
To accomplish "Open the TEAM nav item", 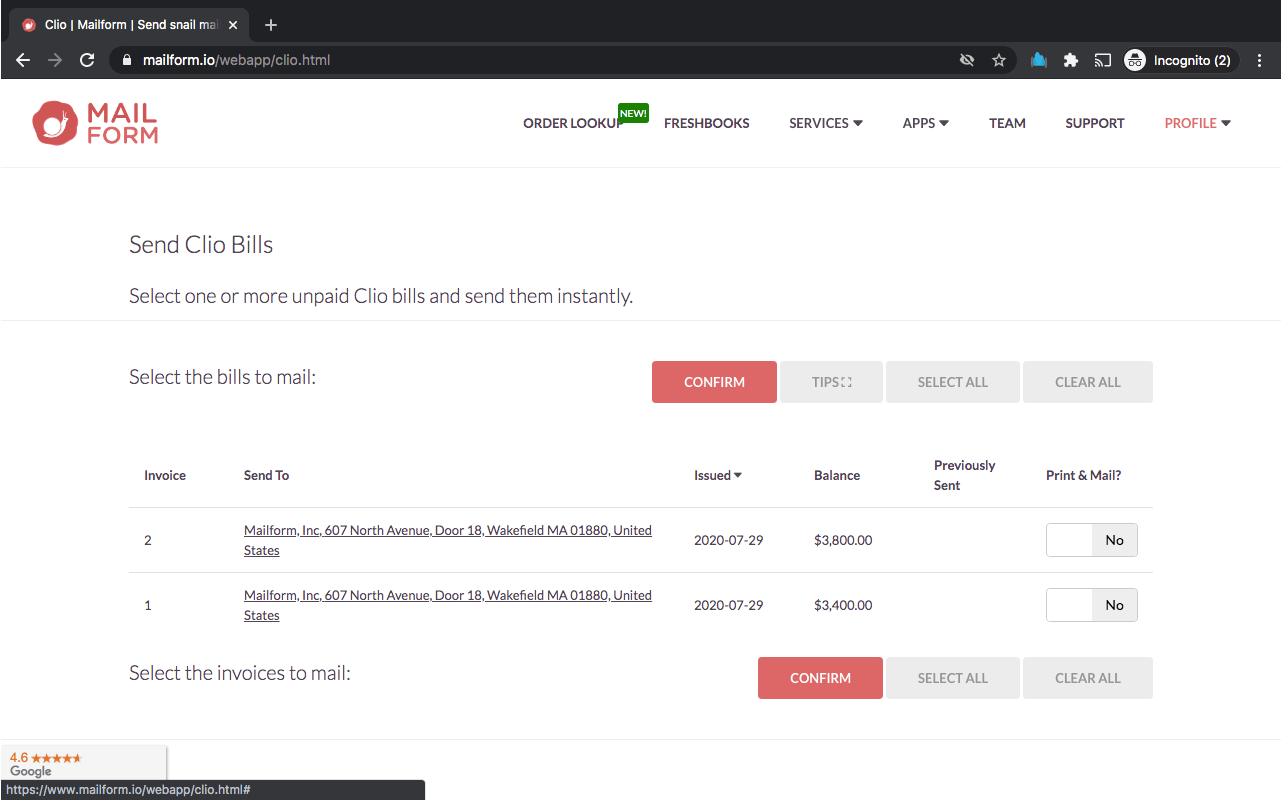I will tap(1007, 123).
